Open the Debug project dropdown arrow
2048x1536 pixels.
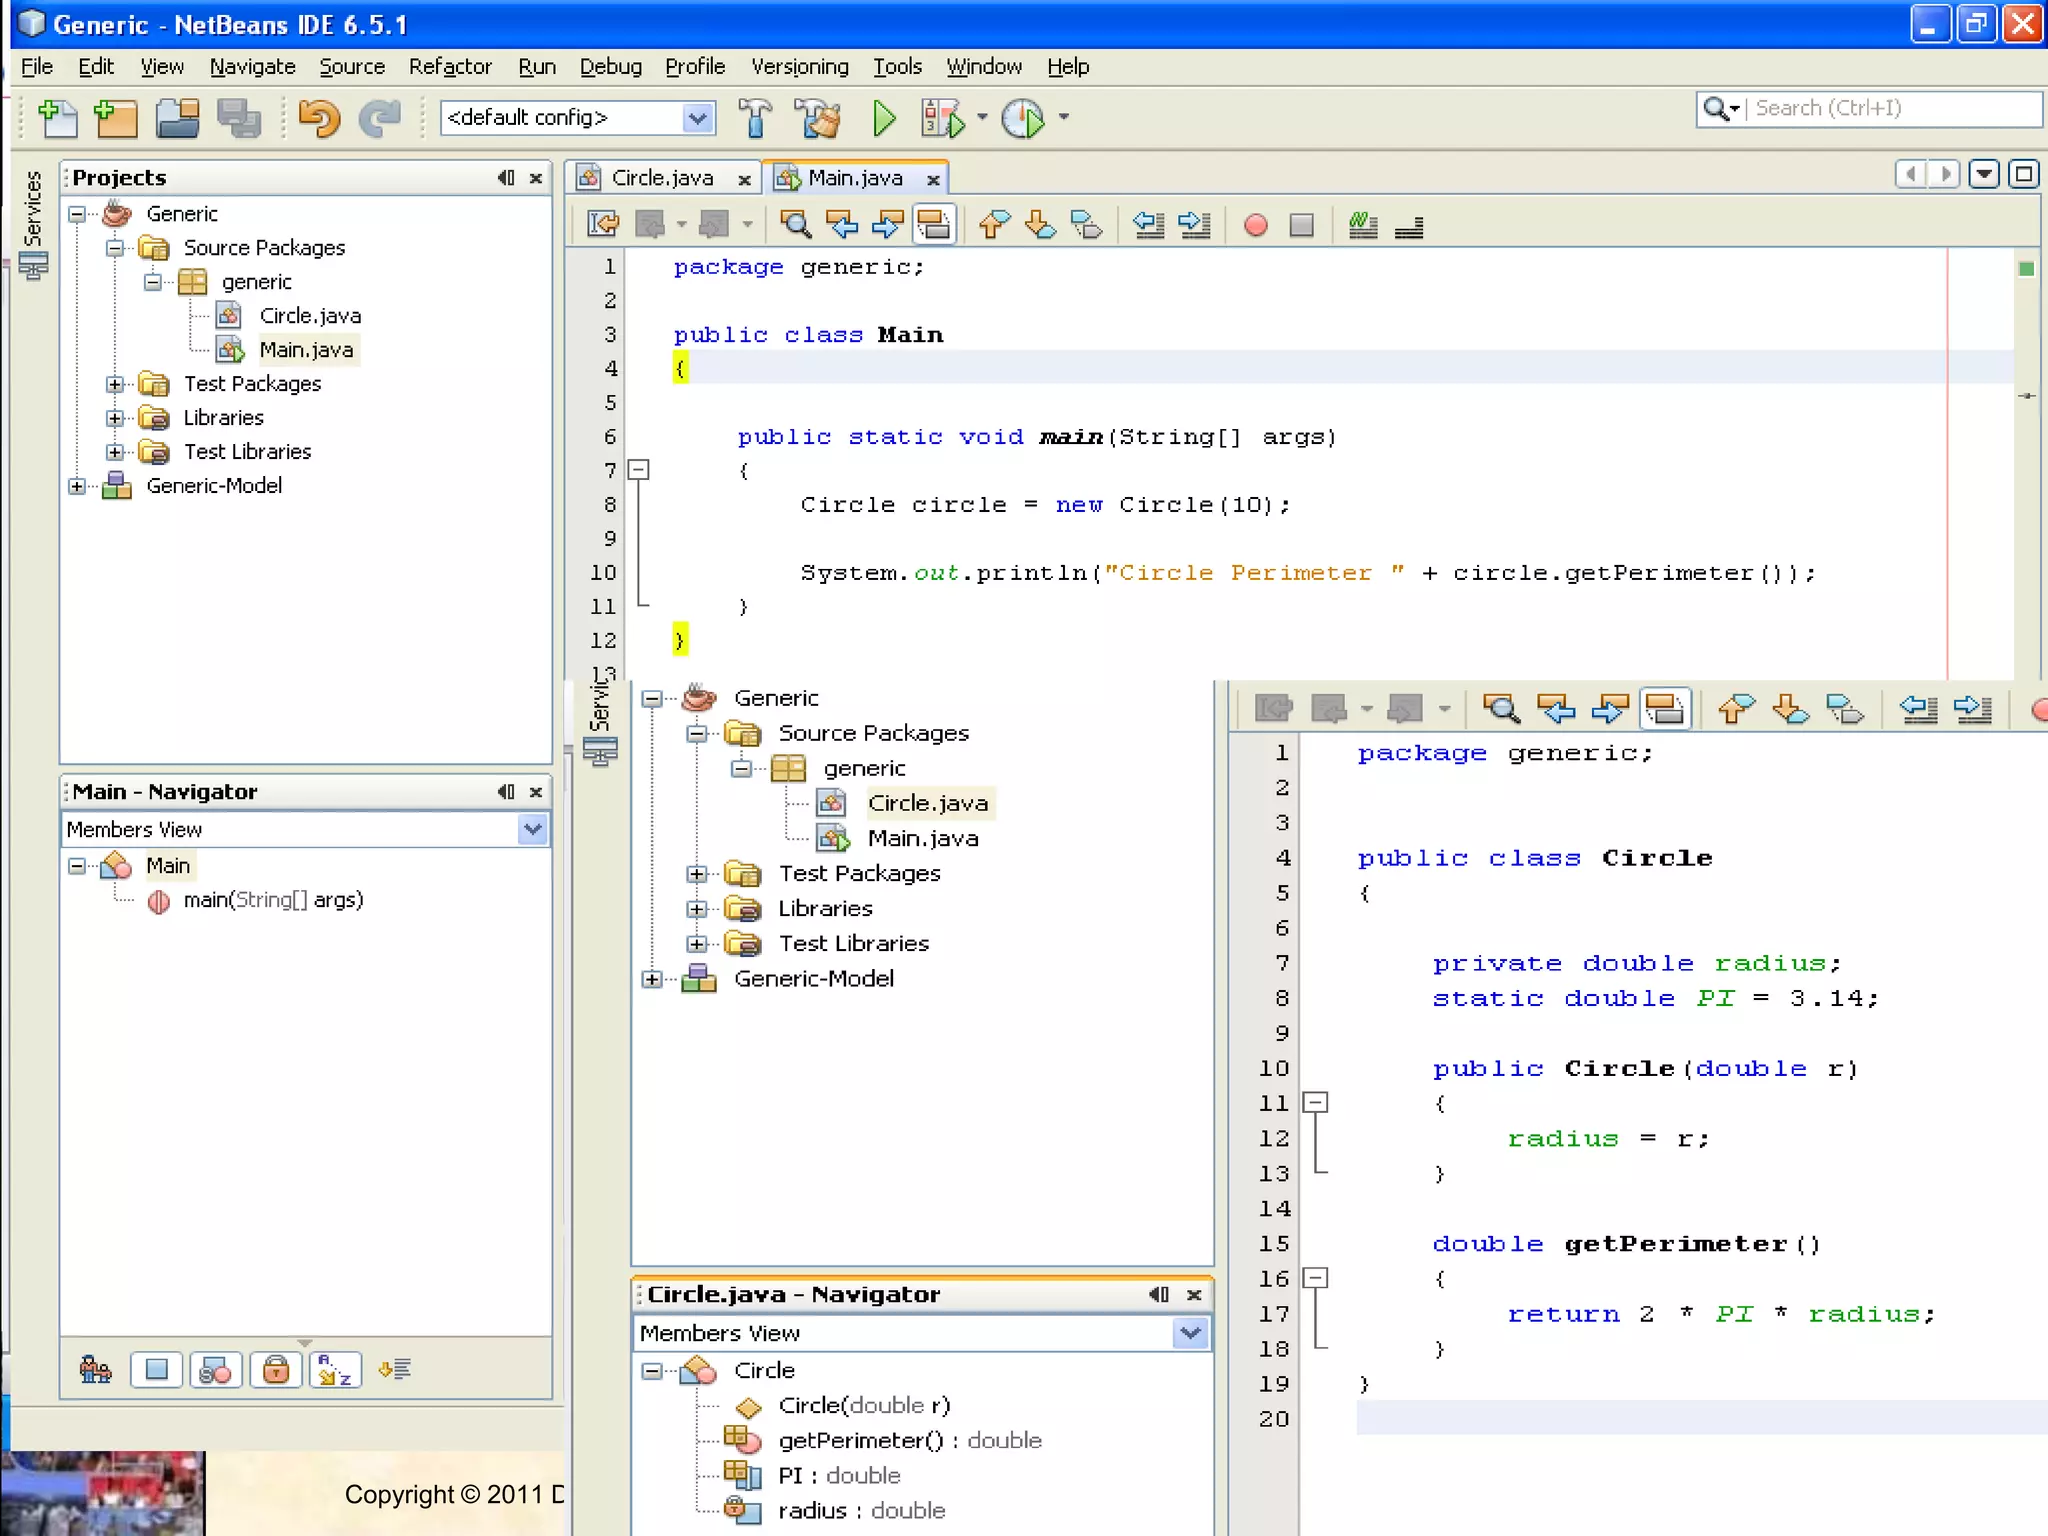pyautogui.click(x=982, y=118)
